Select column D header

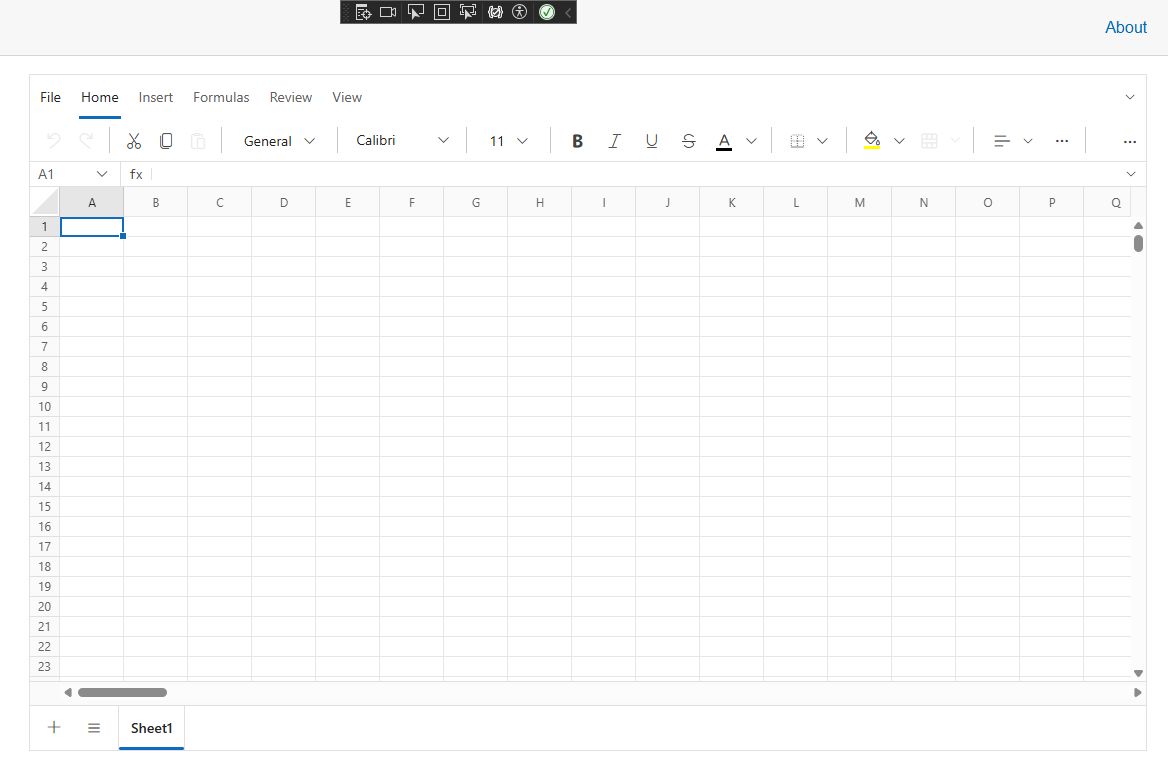click(x=284, y=203)
